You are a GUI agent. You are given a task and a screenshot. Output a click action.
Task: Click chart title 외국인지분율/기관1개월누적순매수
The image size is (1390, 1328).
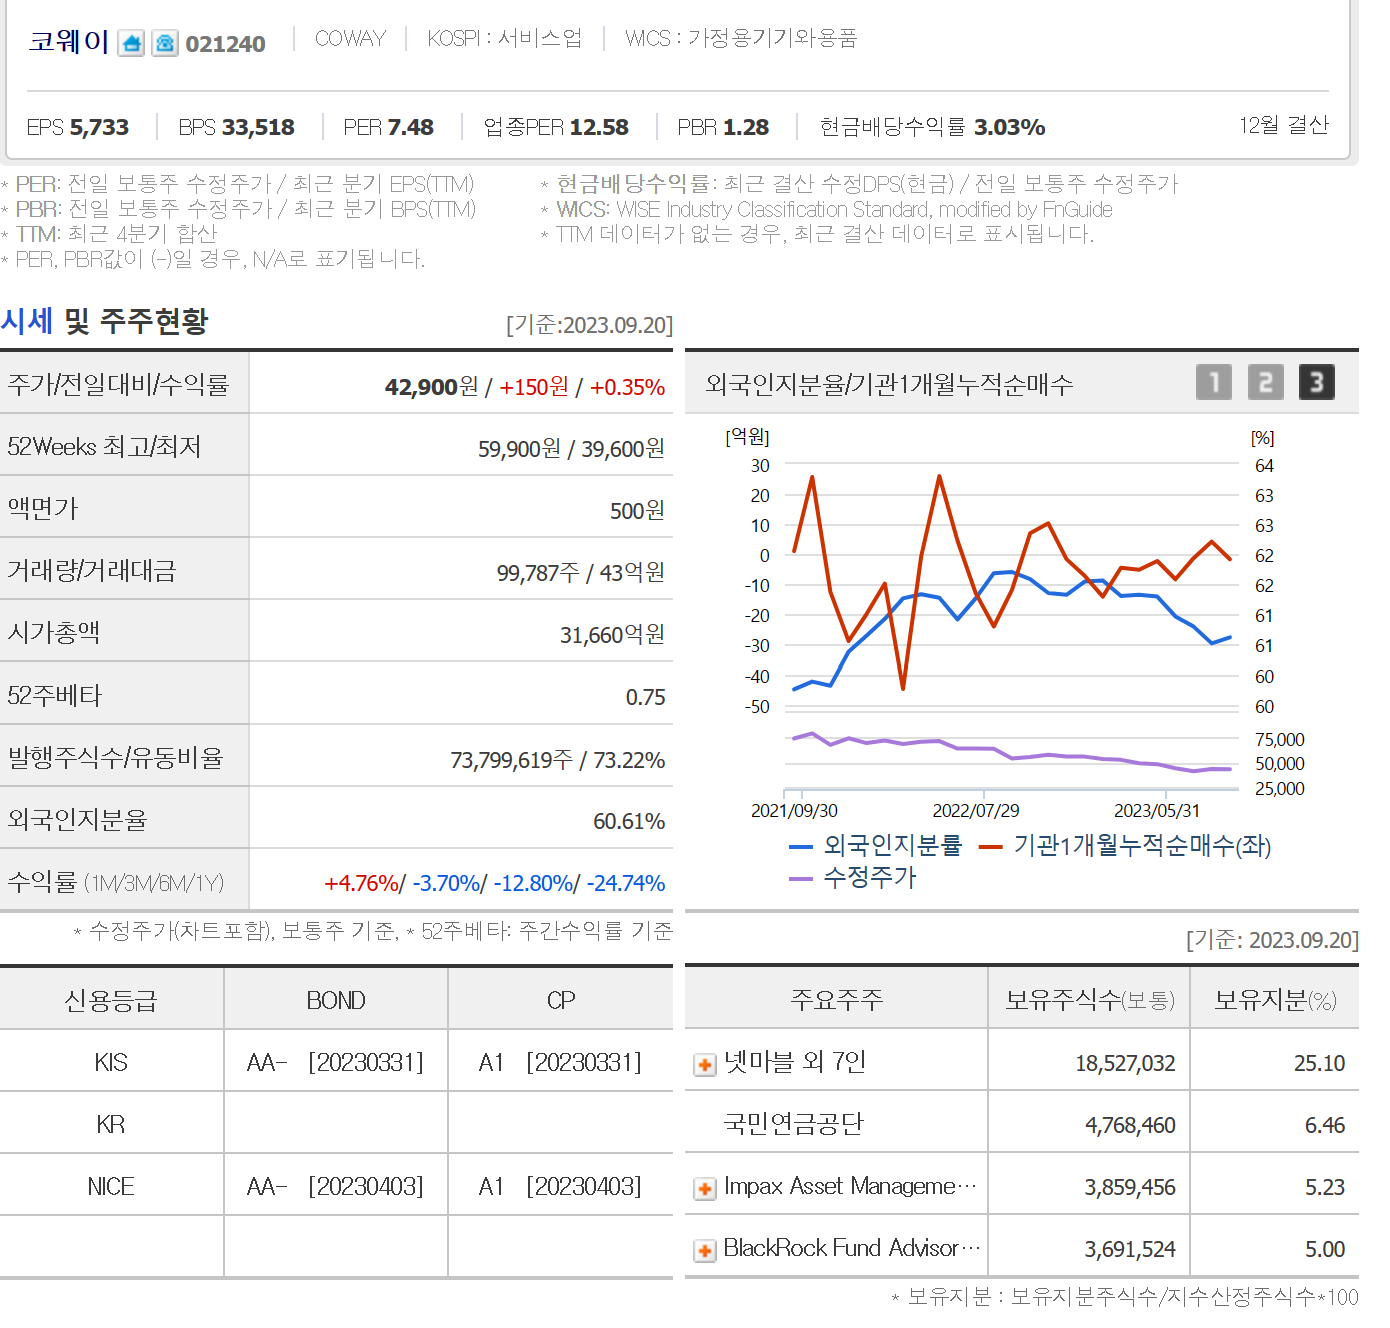pyautogui.click(x=889, y=384)
